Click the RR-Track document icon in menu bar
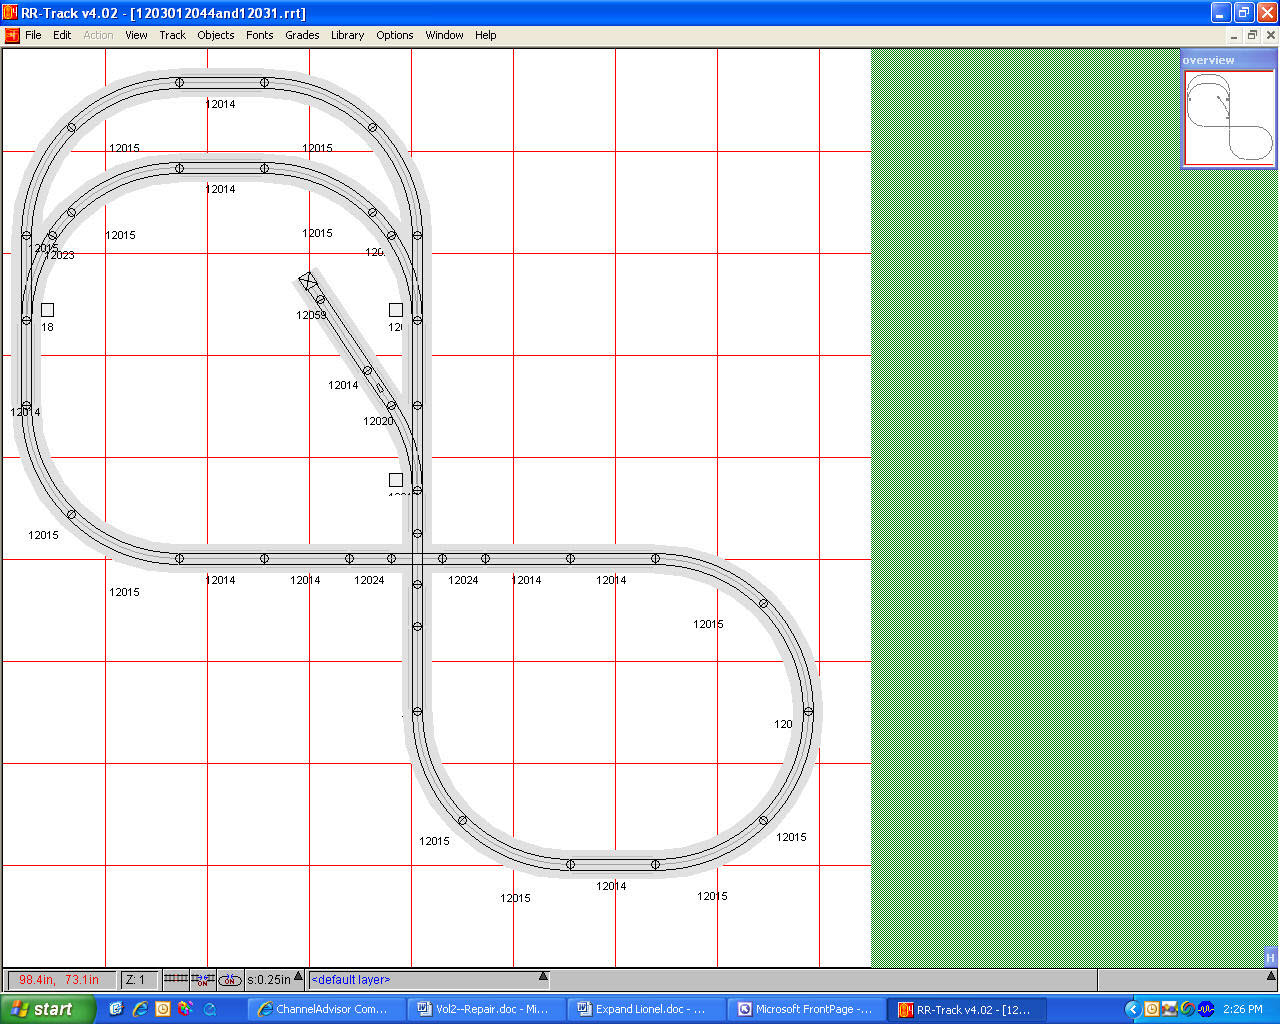Viewport: 1280px width, 1024px height. tap(12, 35)
